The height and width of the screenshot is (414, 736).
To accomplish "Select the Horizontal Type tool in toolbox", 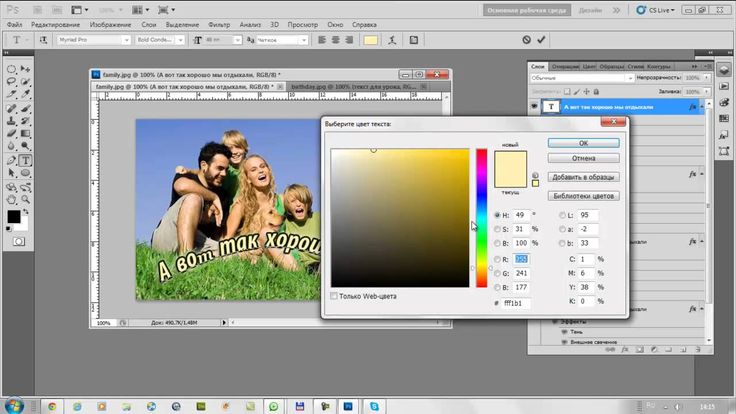I will (25, 160).
